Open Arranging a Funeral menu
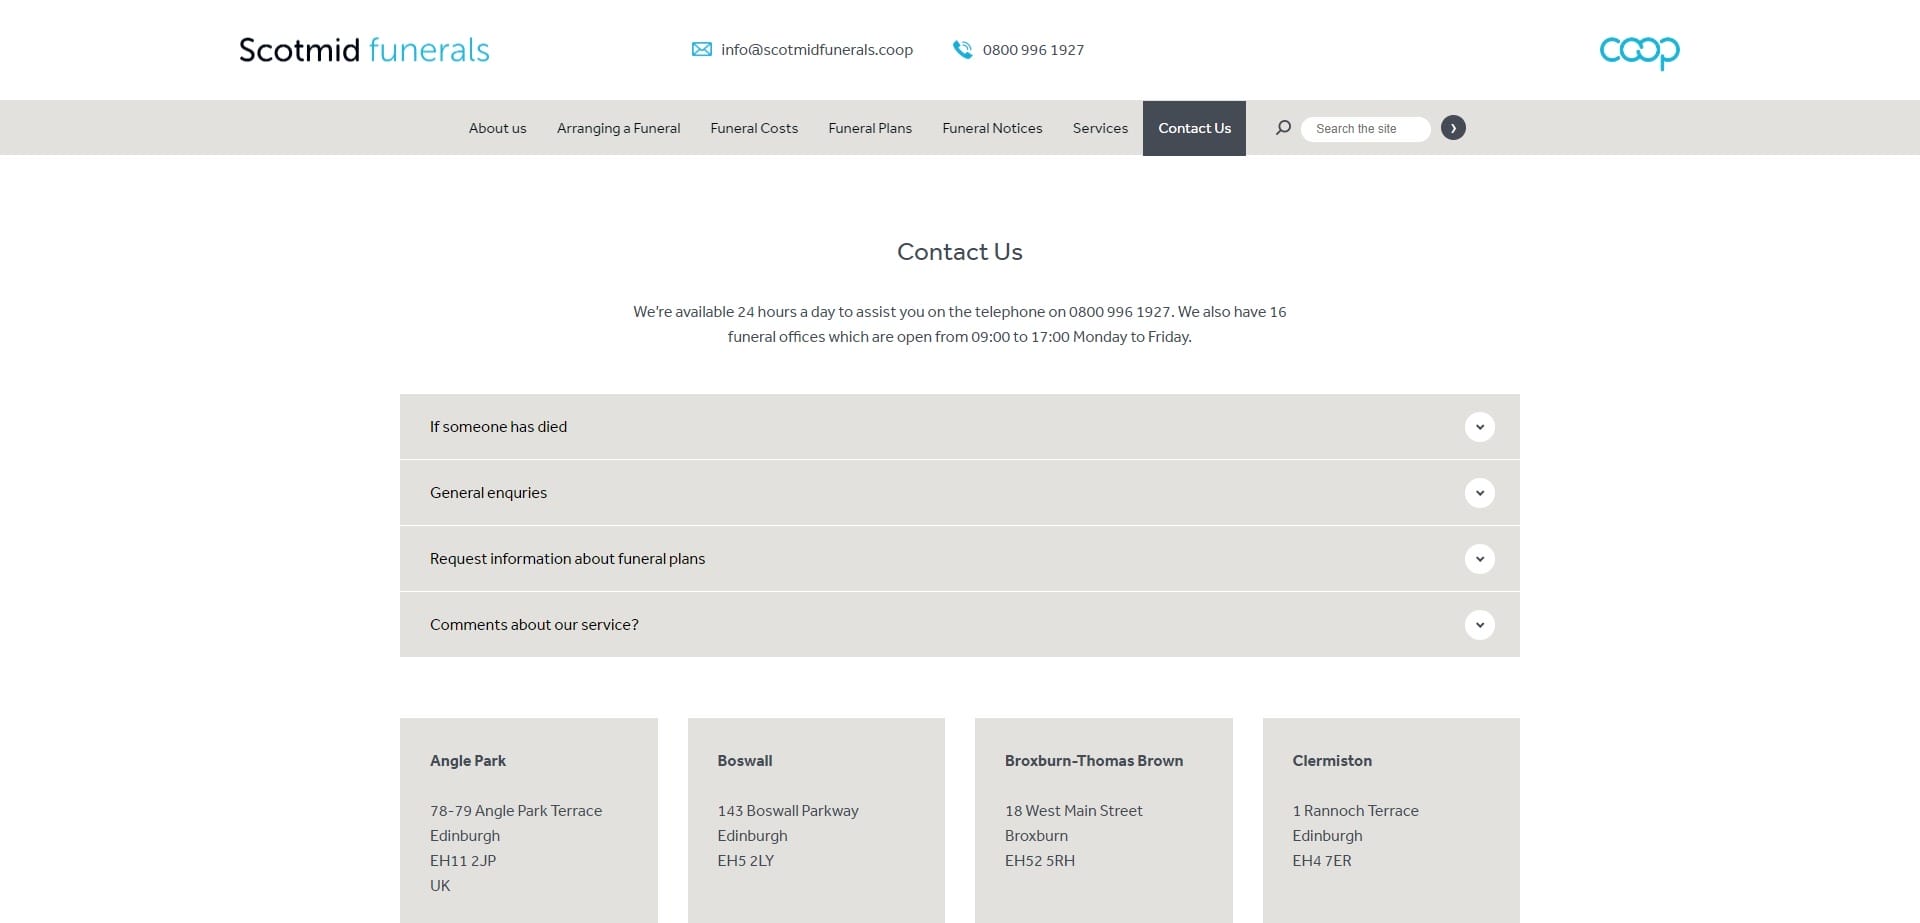 [x=618, y=128]
